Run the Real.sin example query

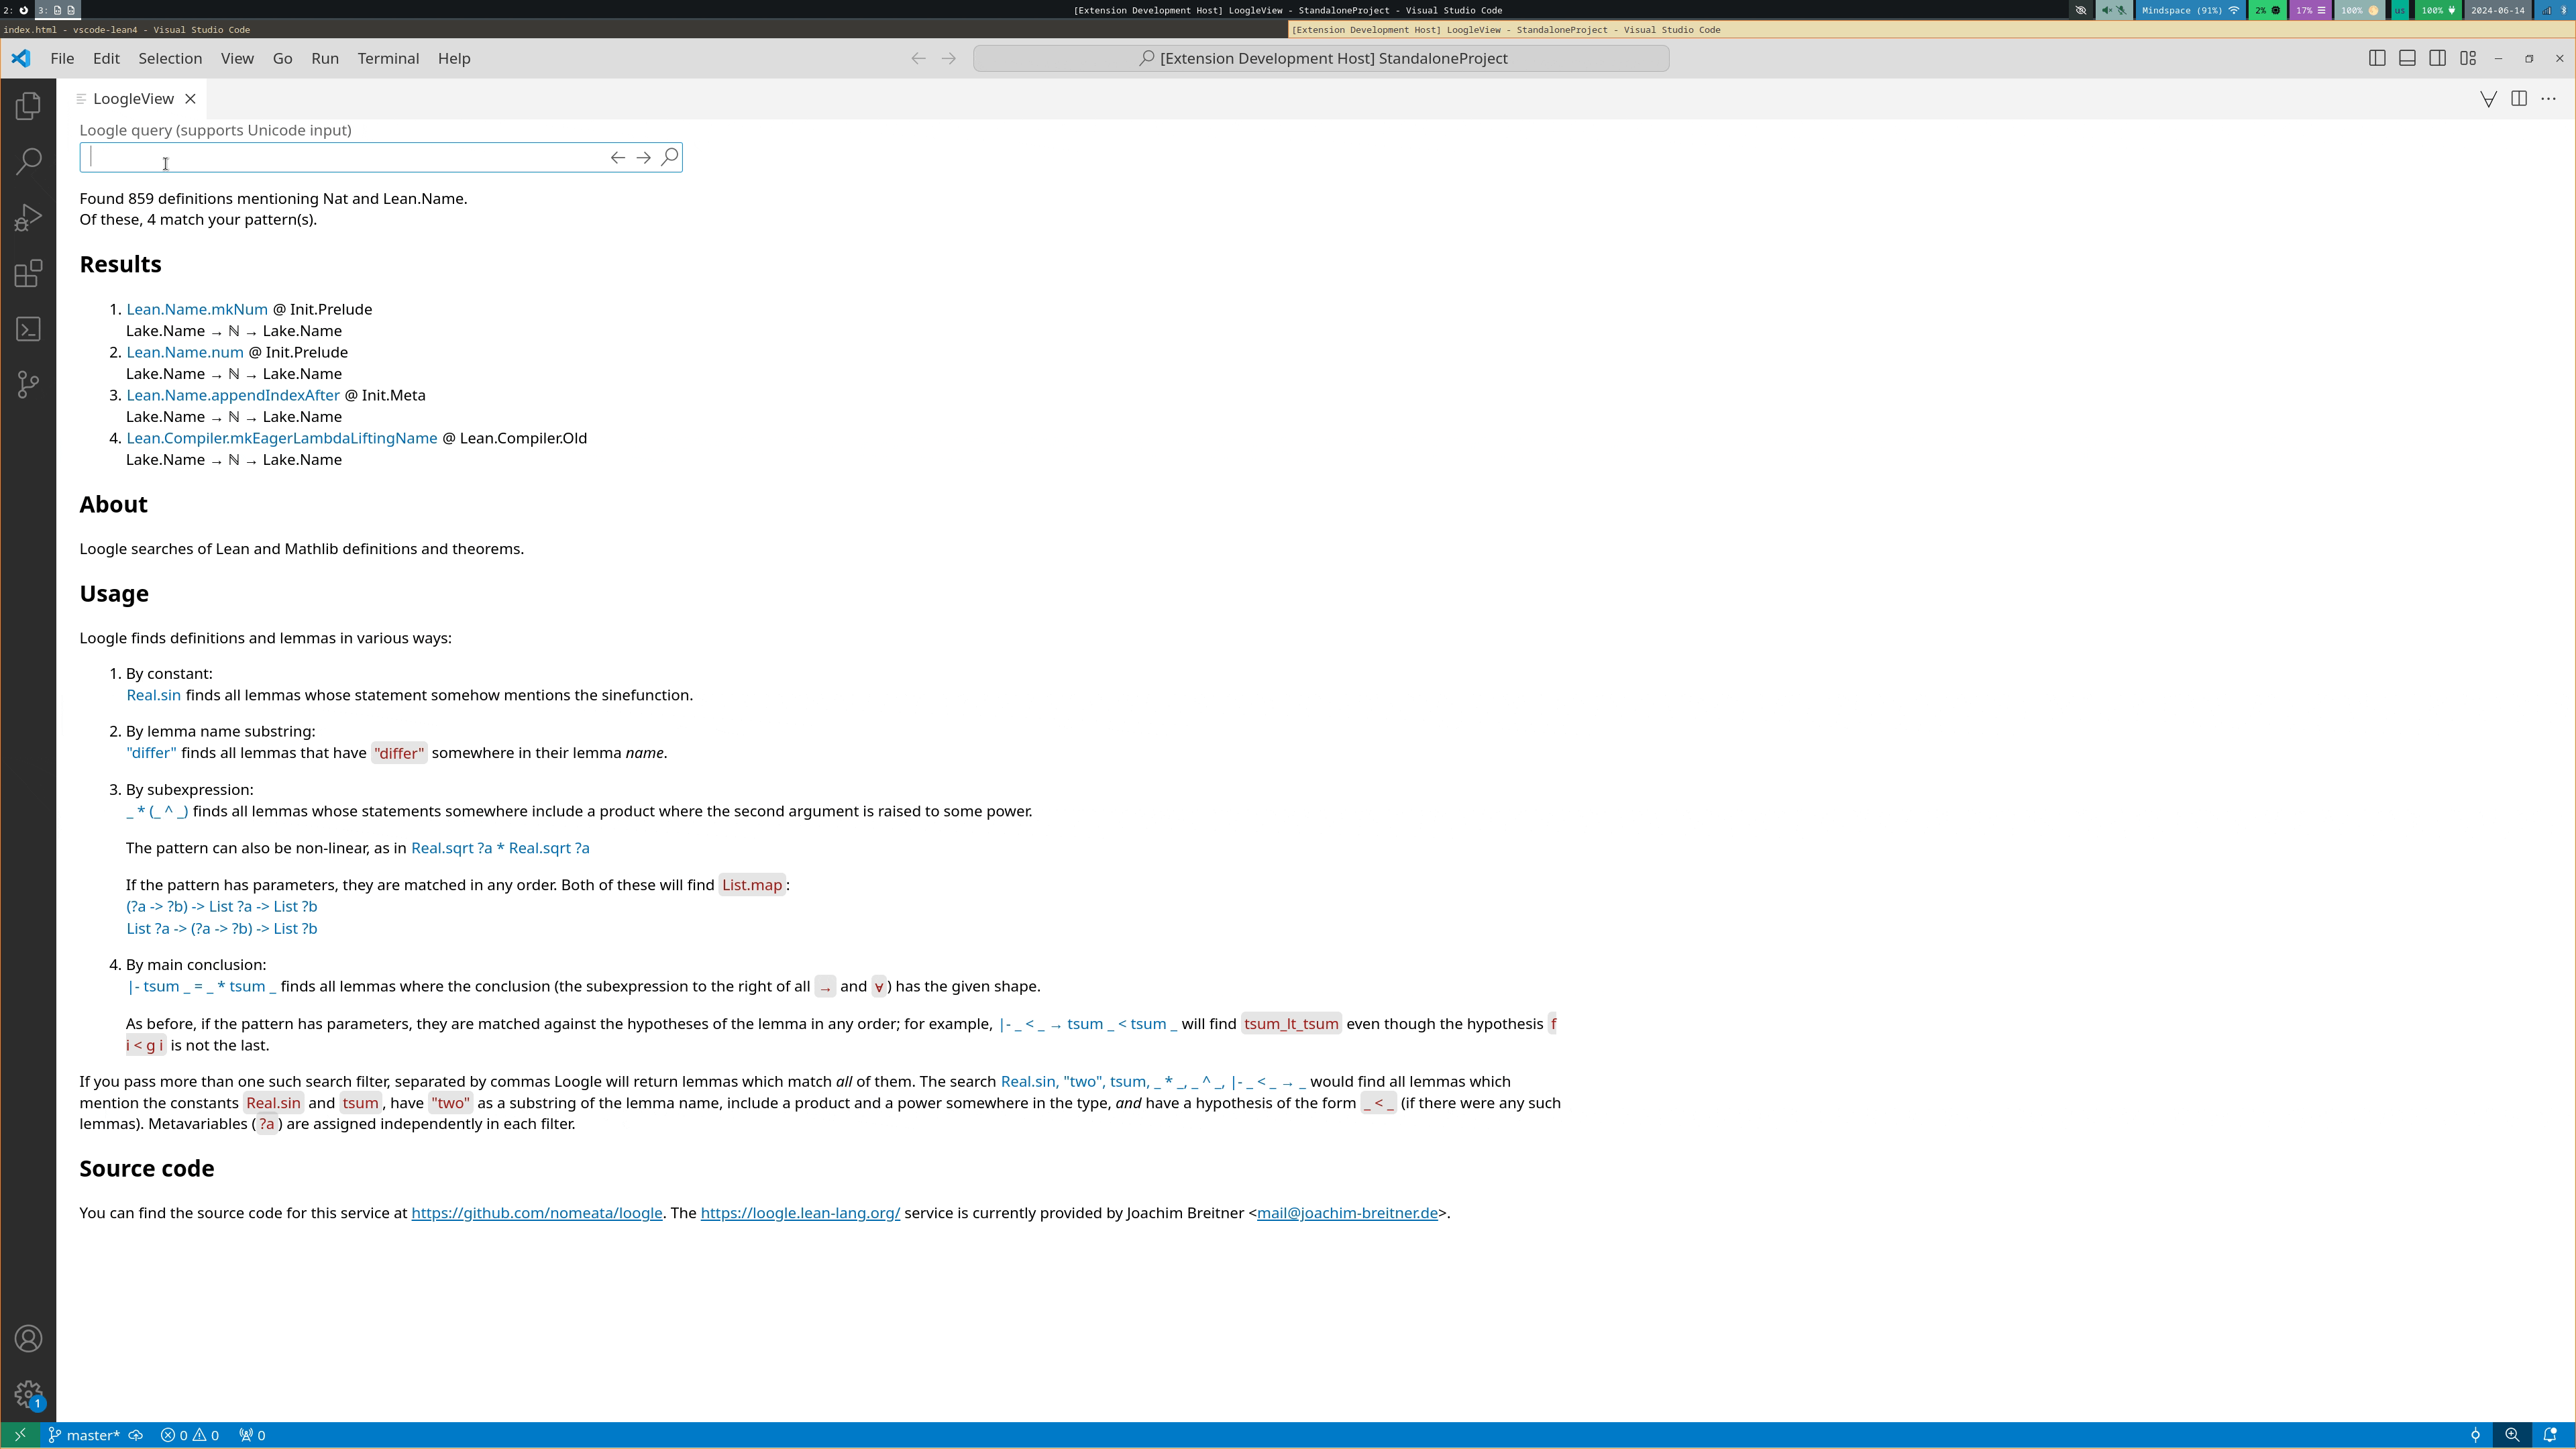pyautogui.click(x=153, y=695)
